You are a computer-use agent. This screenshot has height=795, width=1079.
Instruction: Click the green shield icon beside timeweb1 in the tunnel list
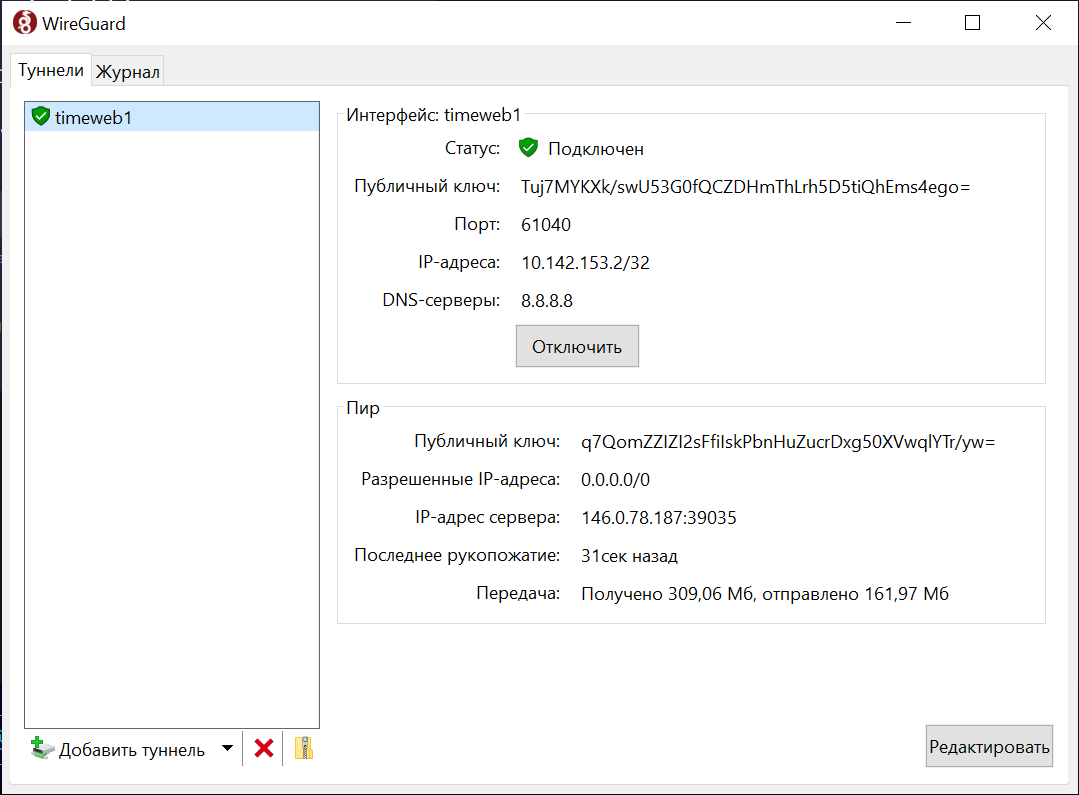click(41, 116)
